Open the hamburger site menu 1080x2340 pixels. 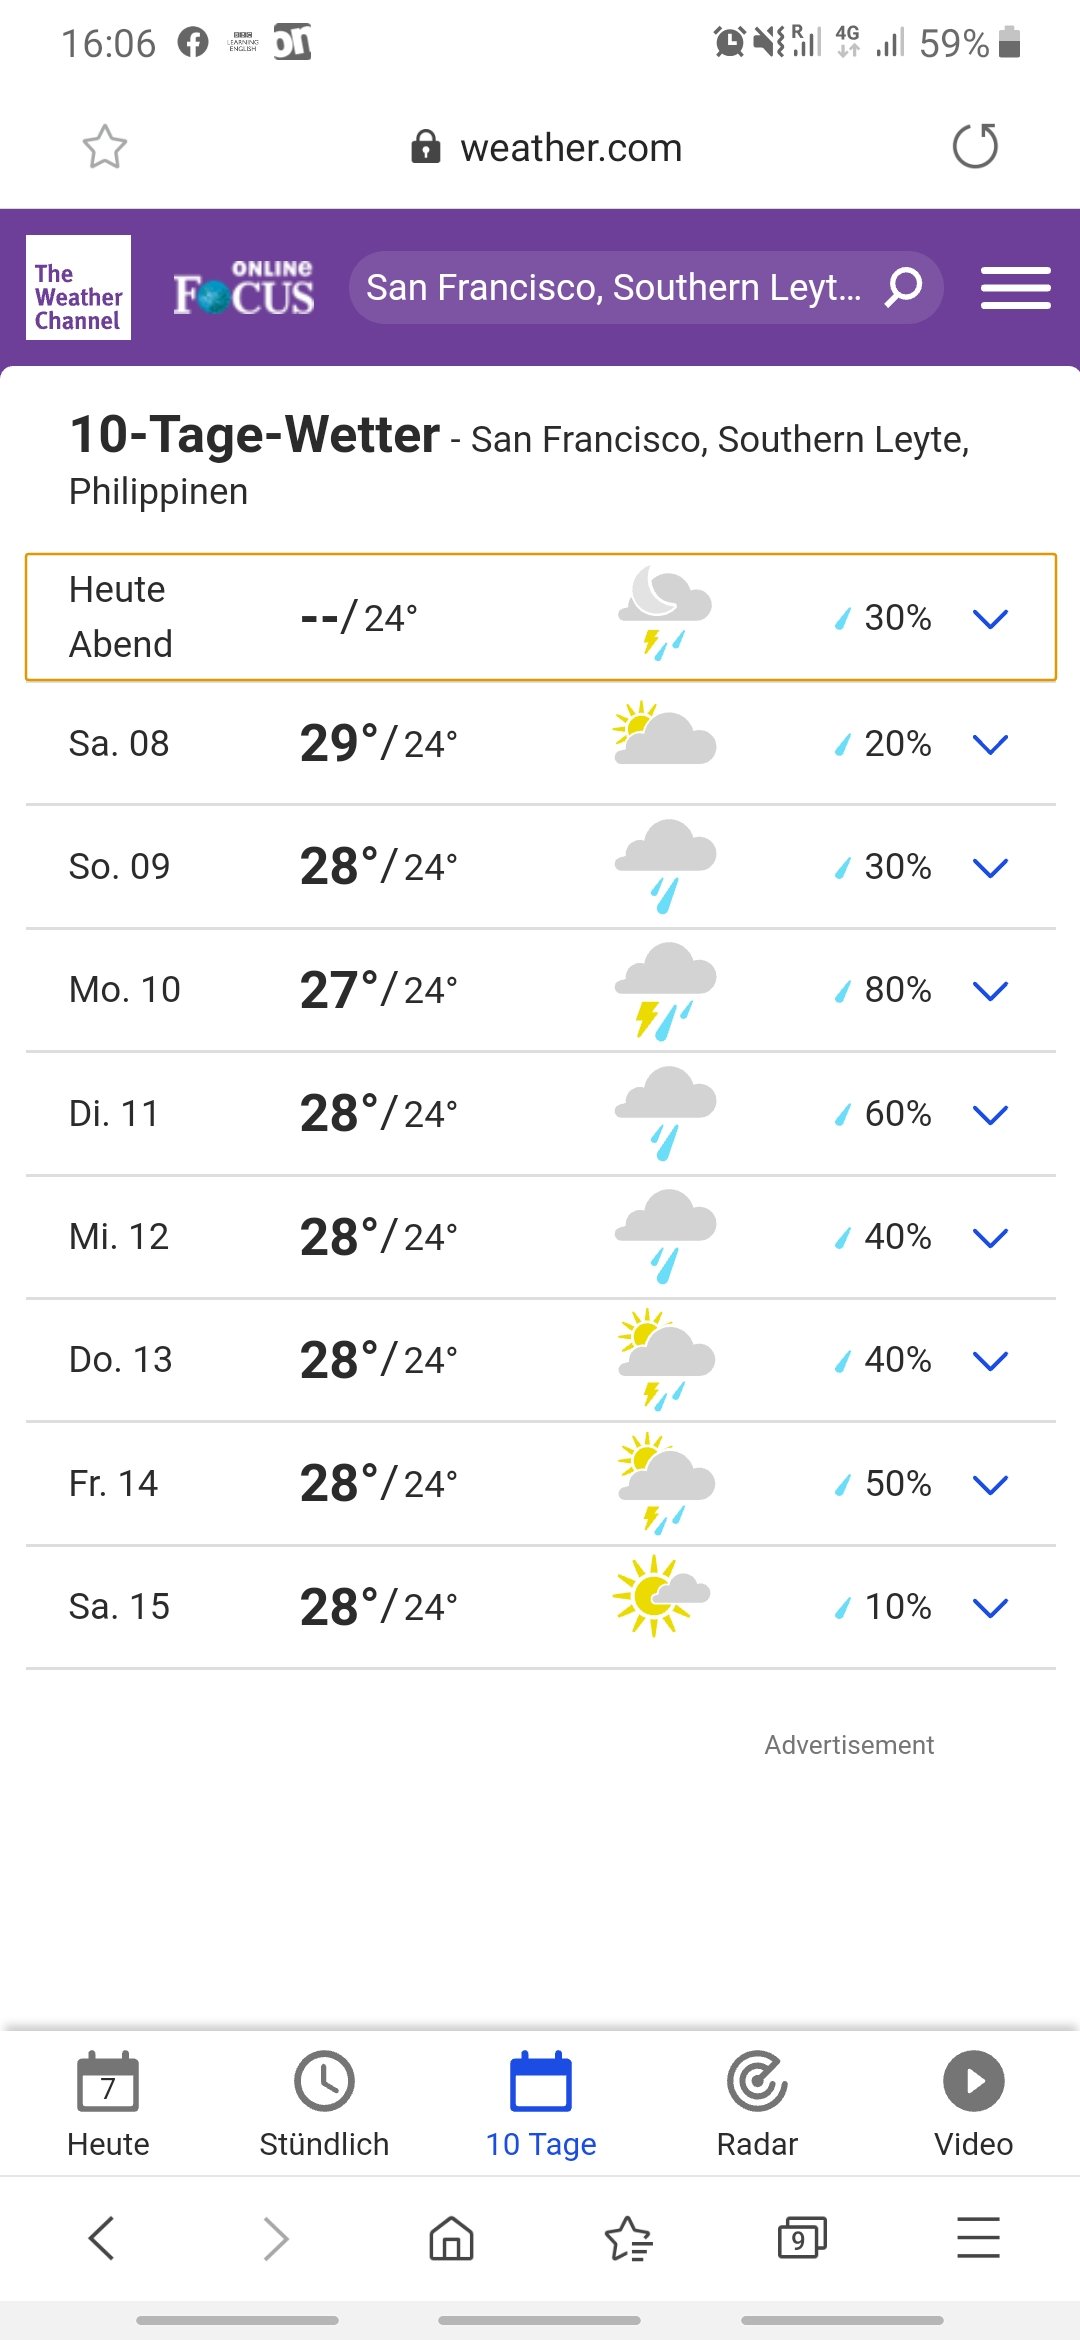click(1015, 288)
